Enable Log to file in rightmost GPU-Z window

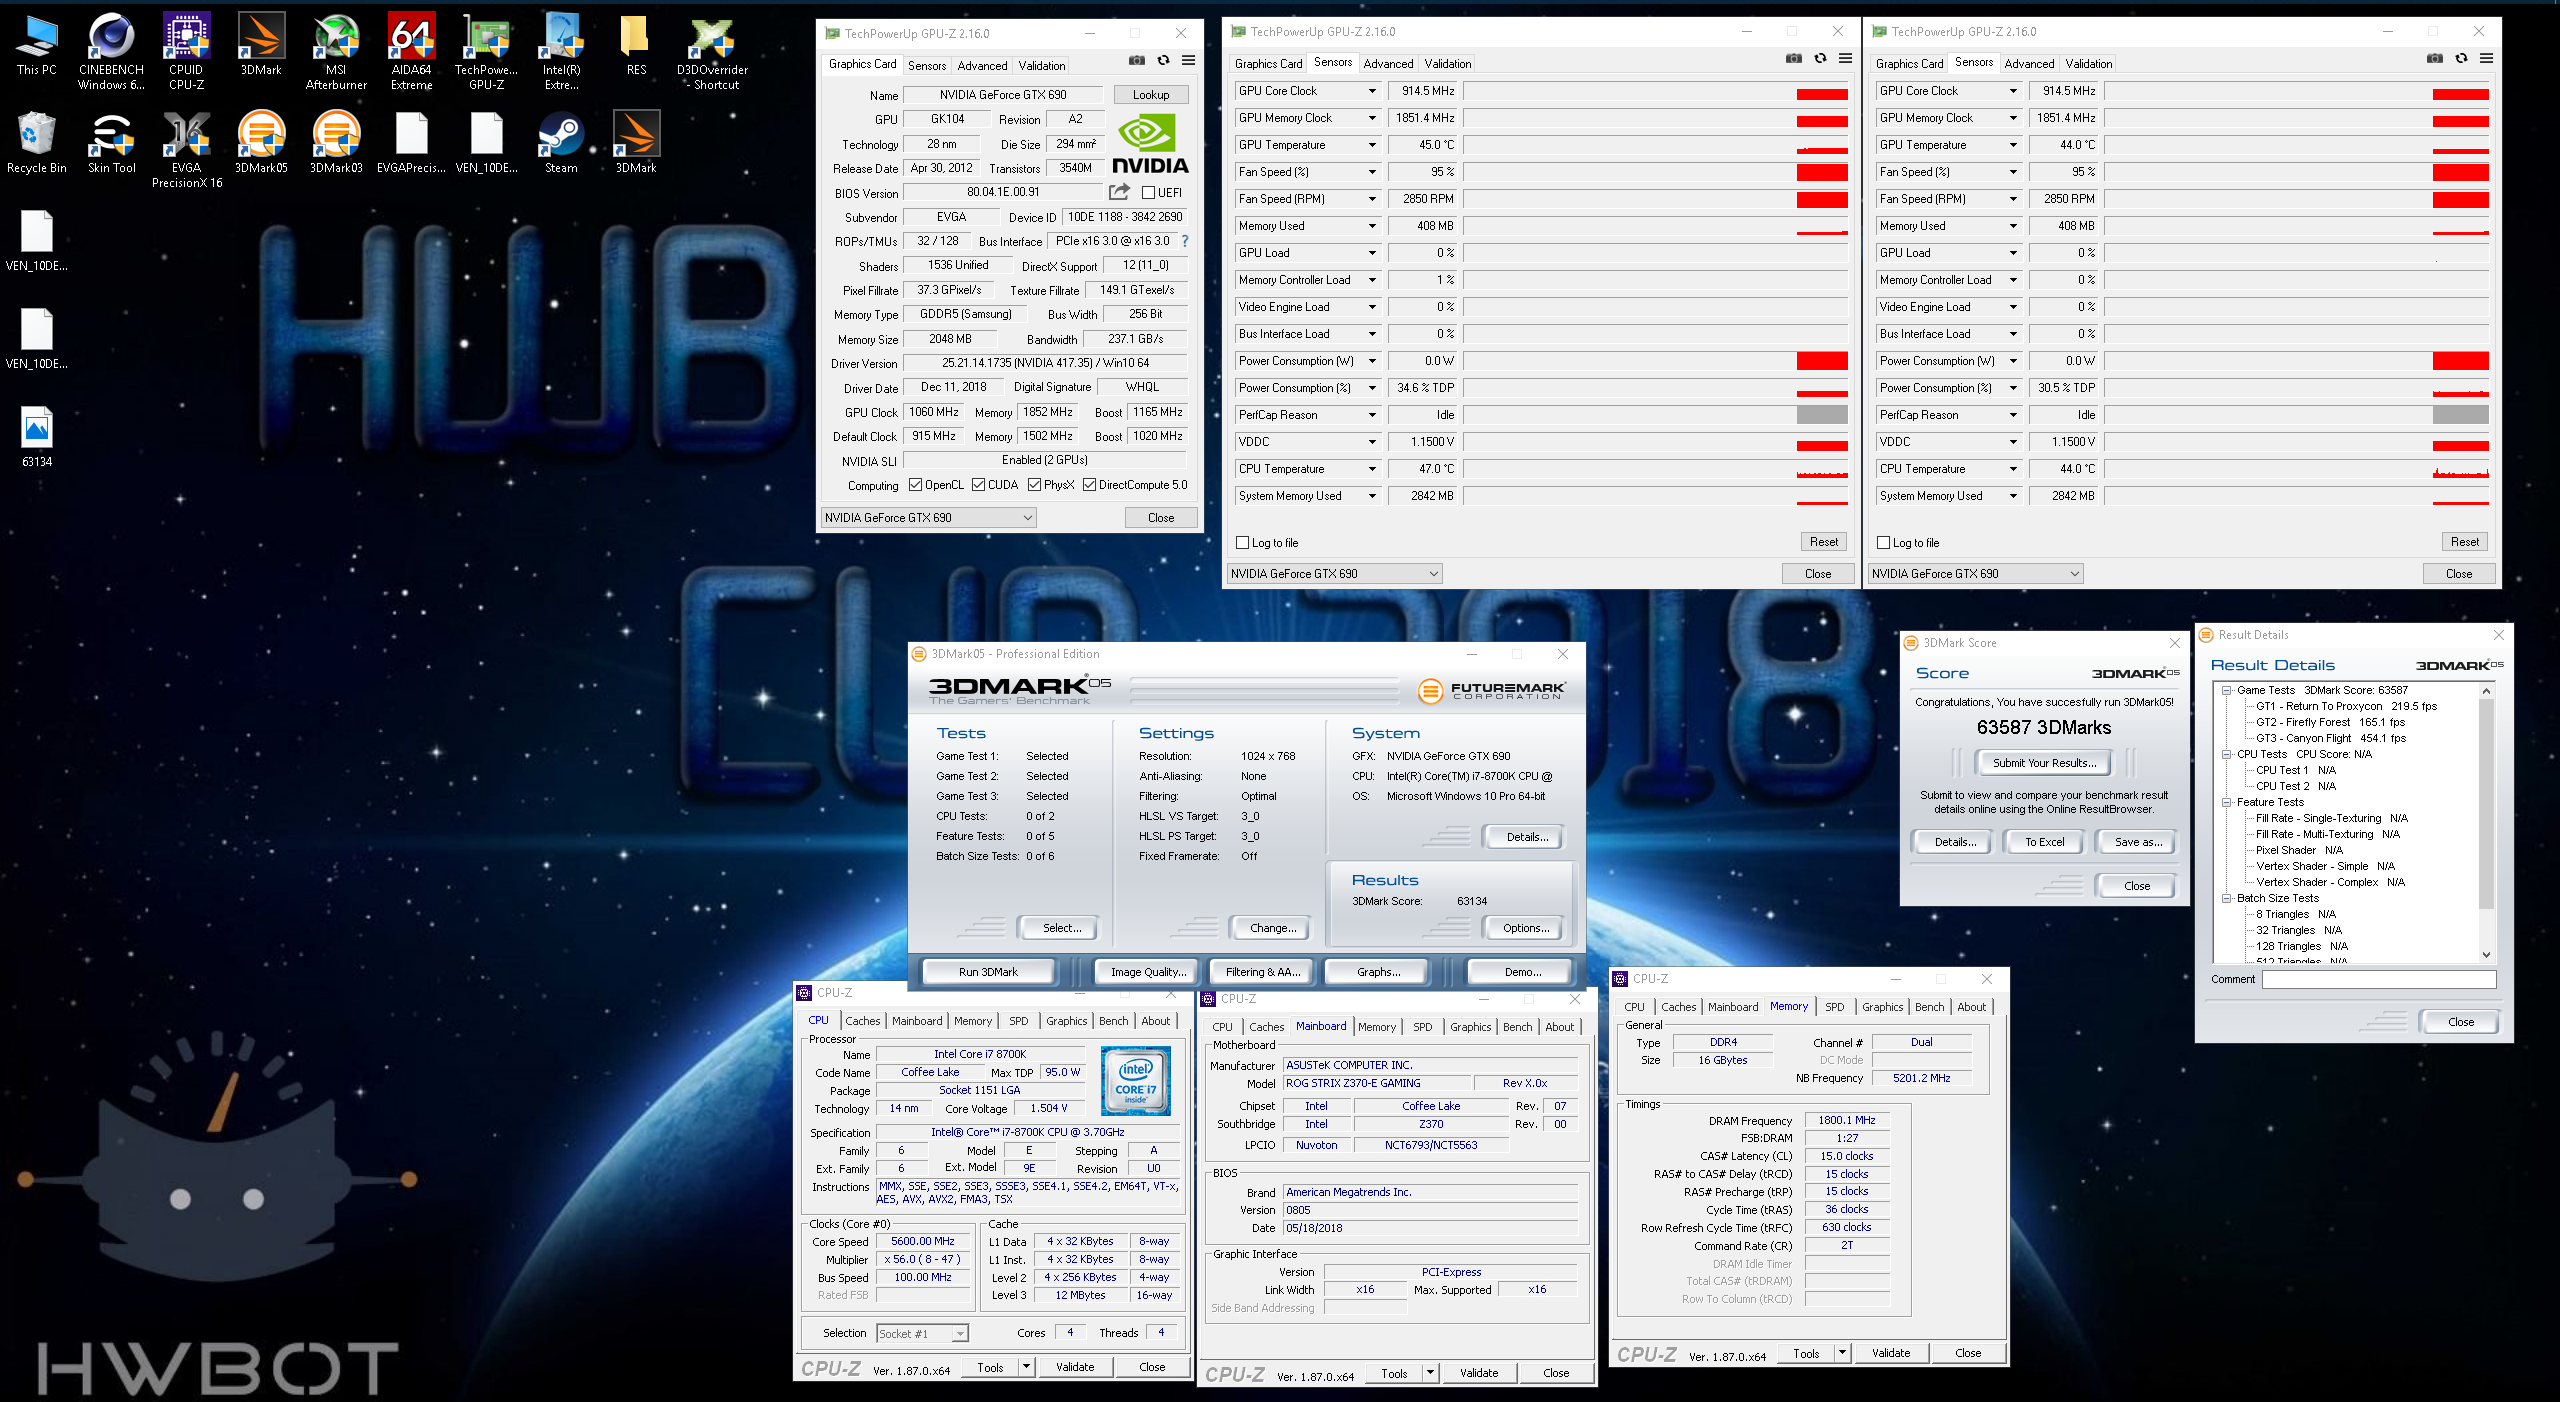pos(1884,543)
